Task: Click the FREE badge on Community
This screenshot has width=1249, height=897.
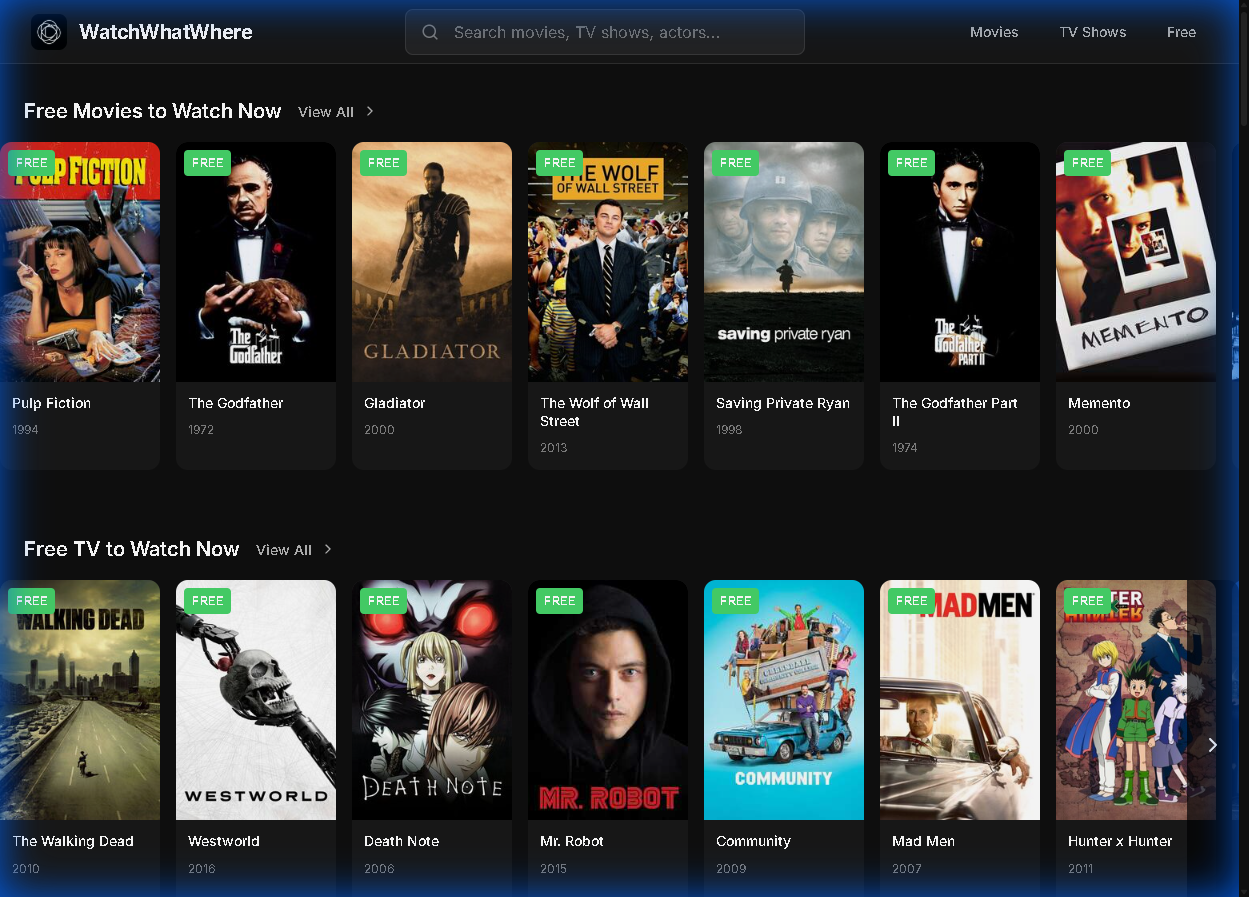Action: (735, 600)
